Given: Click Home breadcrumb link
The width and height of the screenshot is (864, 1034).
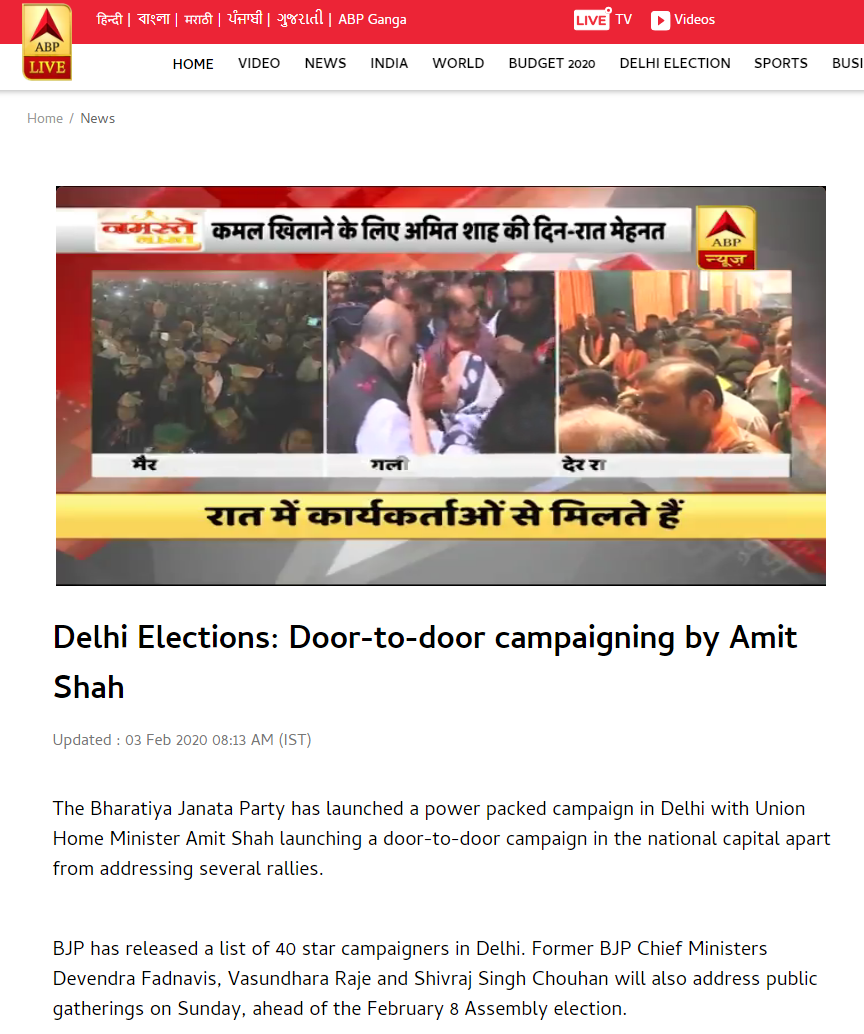Looking at the screenshot, I should (x=45, y=119).
